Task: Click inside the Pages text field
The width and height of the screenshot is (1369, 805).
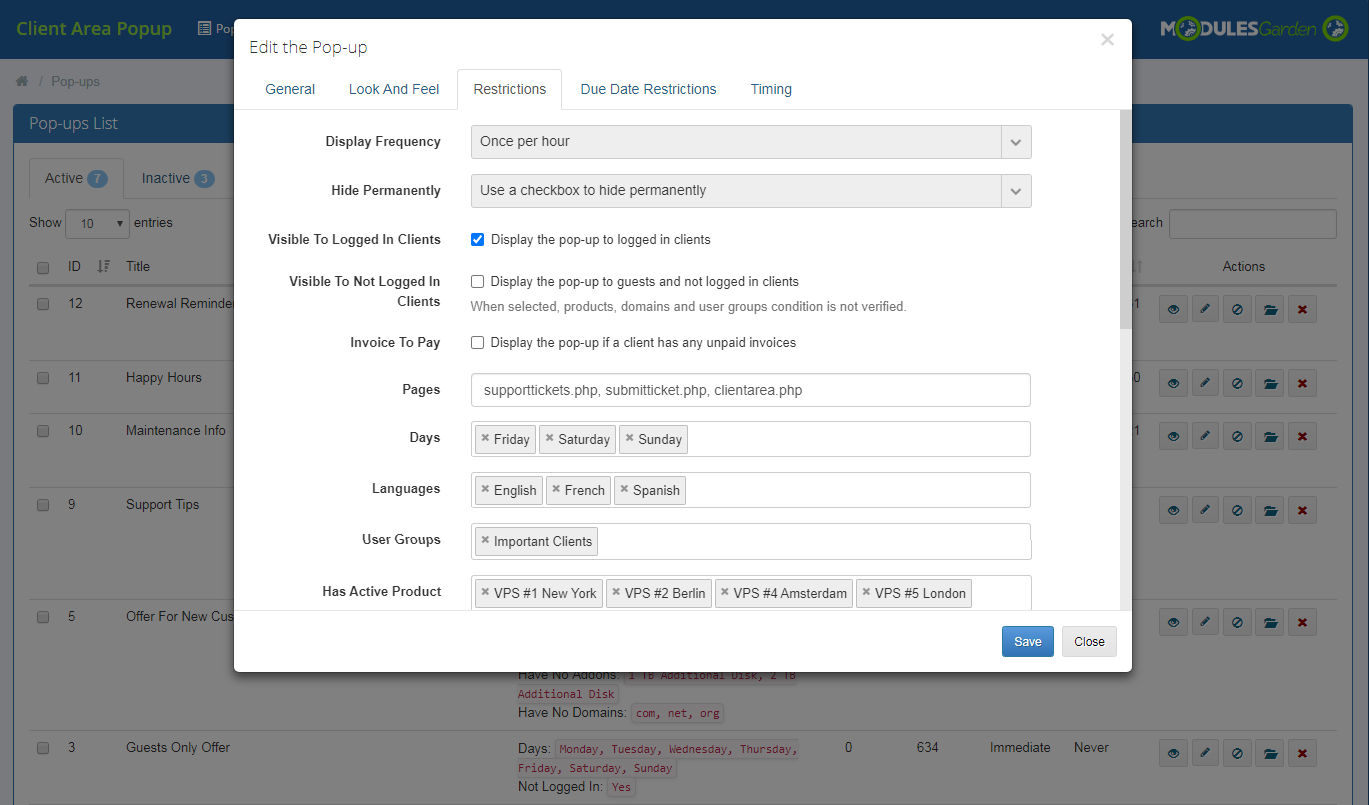Action: click(750, 389)
